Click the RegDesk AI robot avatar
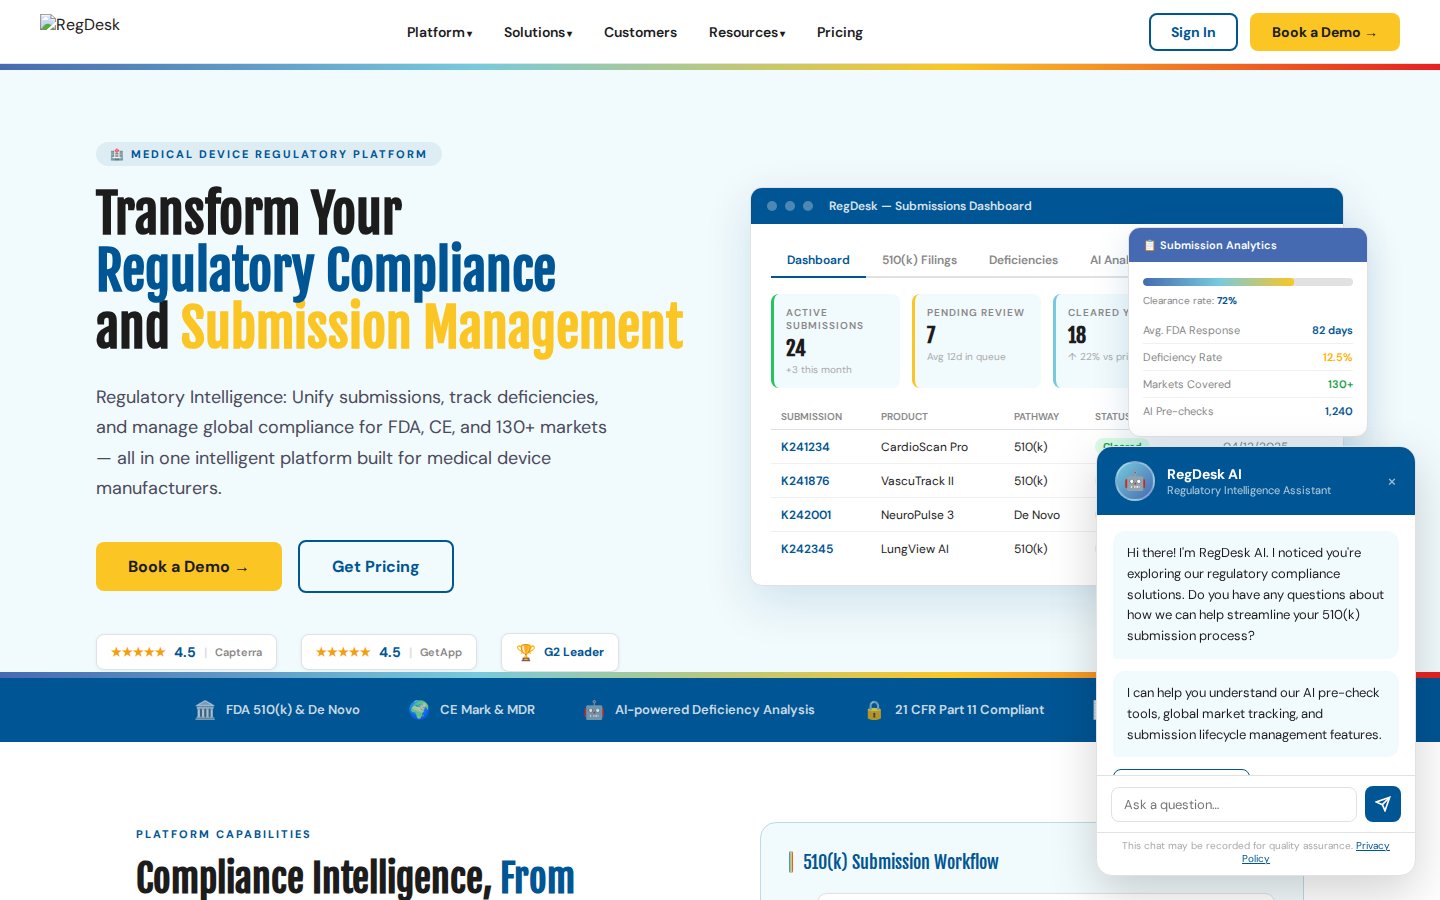 [1135, 481]
